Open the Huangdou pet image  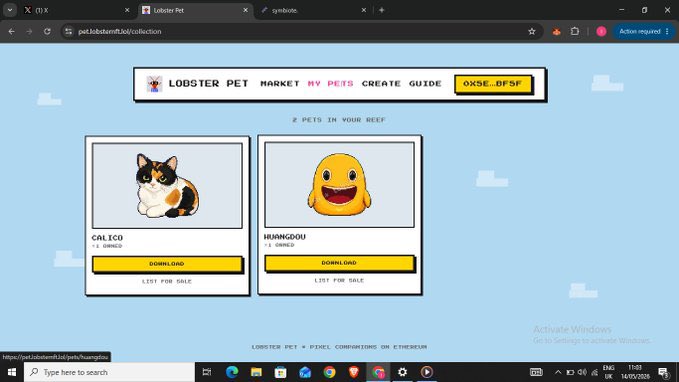[x=339, y=185]
